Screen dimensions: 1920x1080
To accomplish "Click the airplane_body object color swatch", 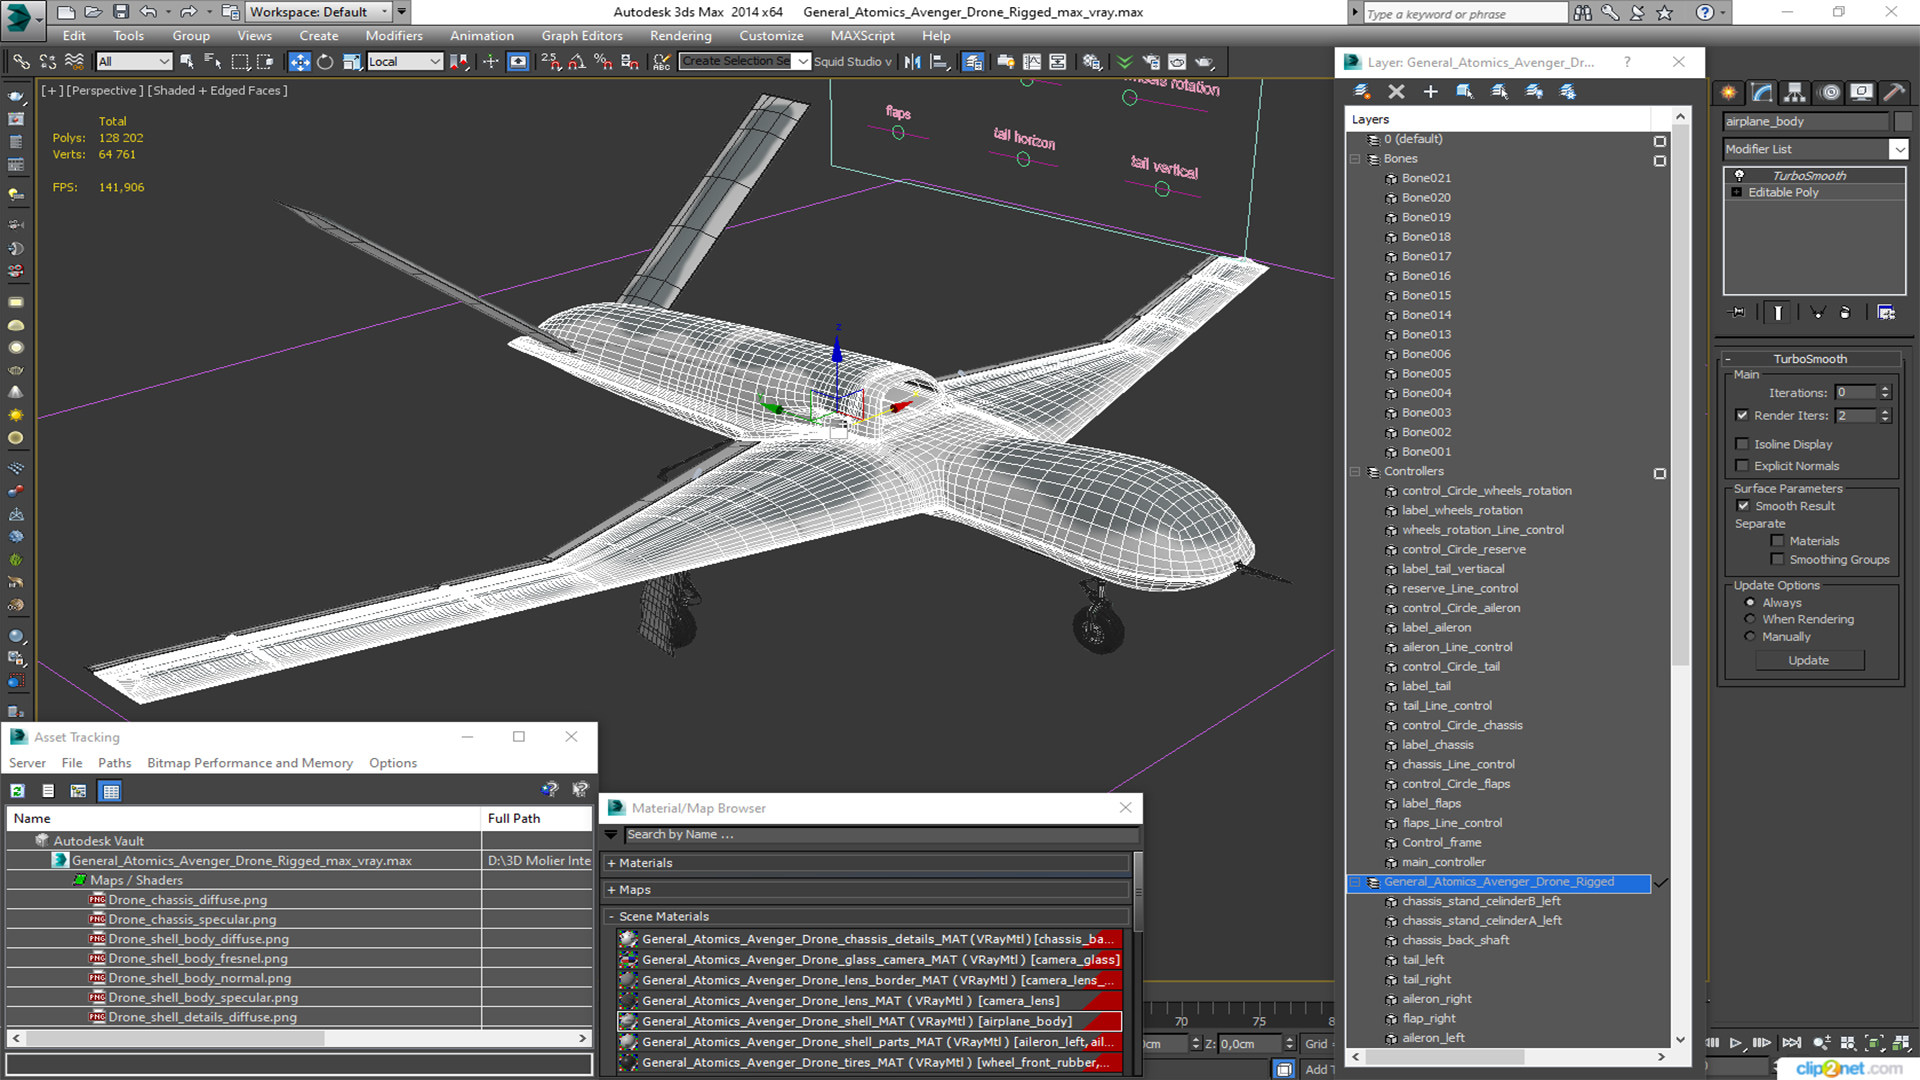I will [1902, 121].
